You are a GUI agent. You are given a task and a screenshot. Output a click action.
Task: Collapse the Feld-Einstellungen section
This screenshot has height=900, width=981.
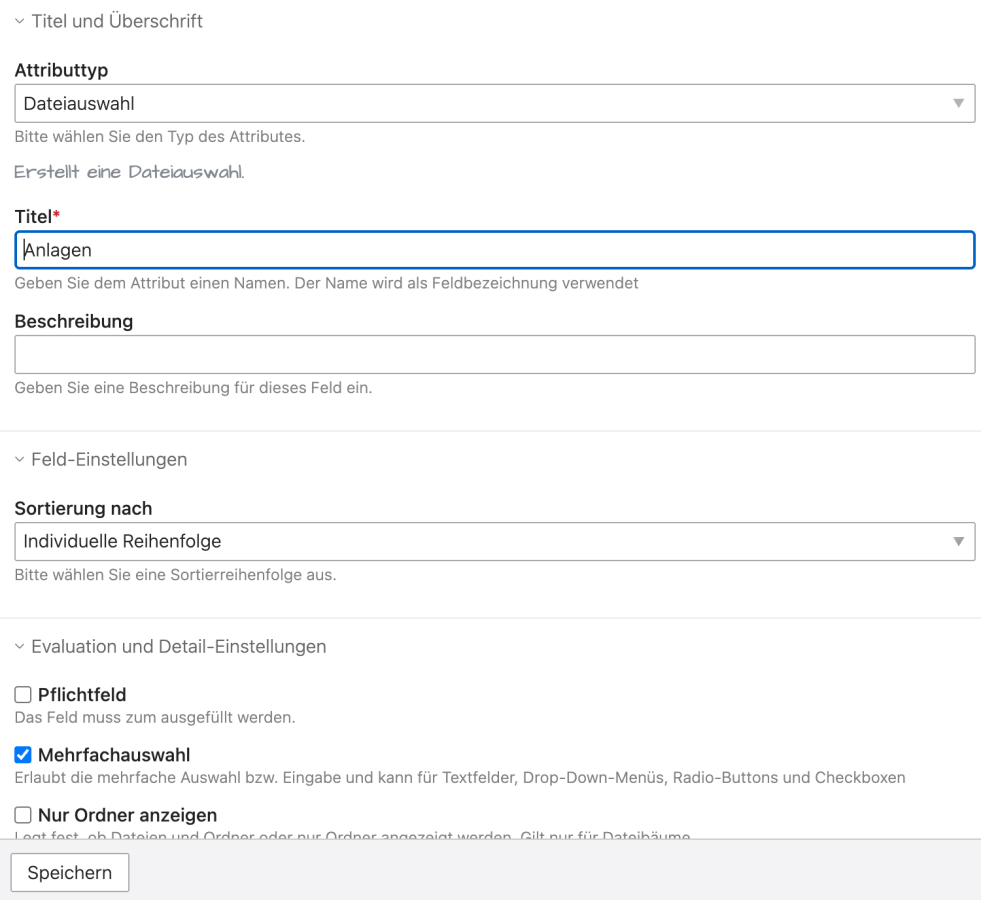pyautogui.click(x=109, y=460)
